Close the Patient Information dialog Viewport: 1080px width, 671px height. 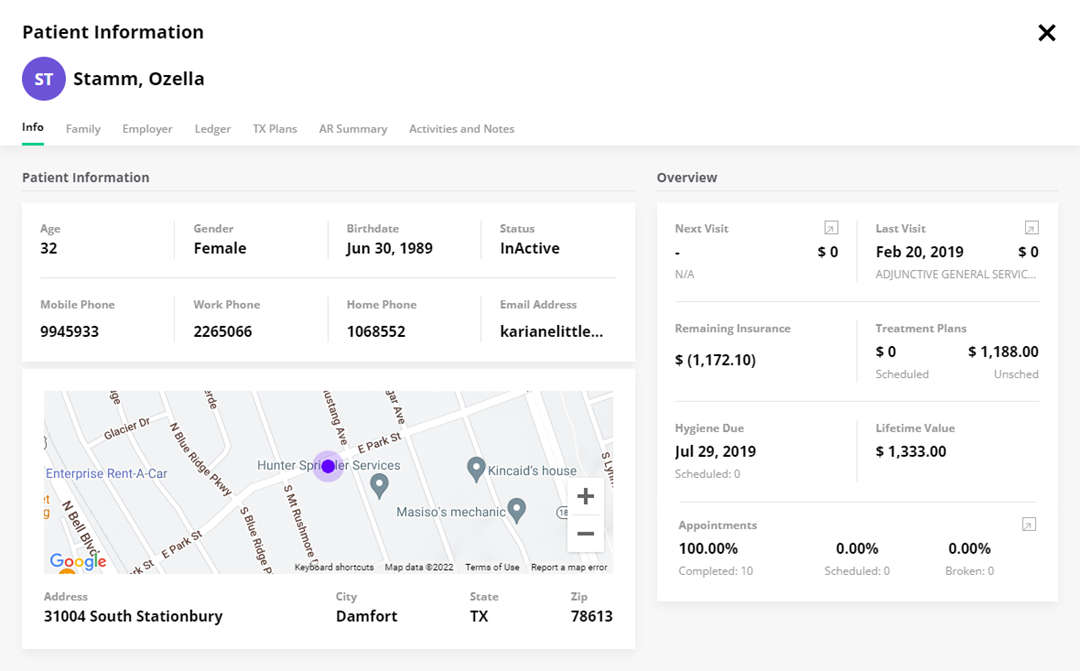pos(1047,33)
